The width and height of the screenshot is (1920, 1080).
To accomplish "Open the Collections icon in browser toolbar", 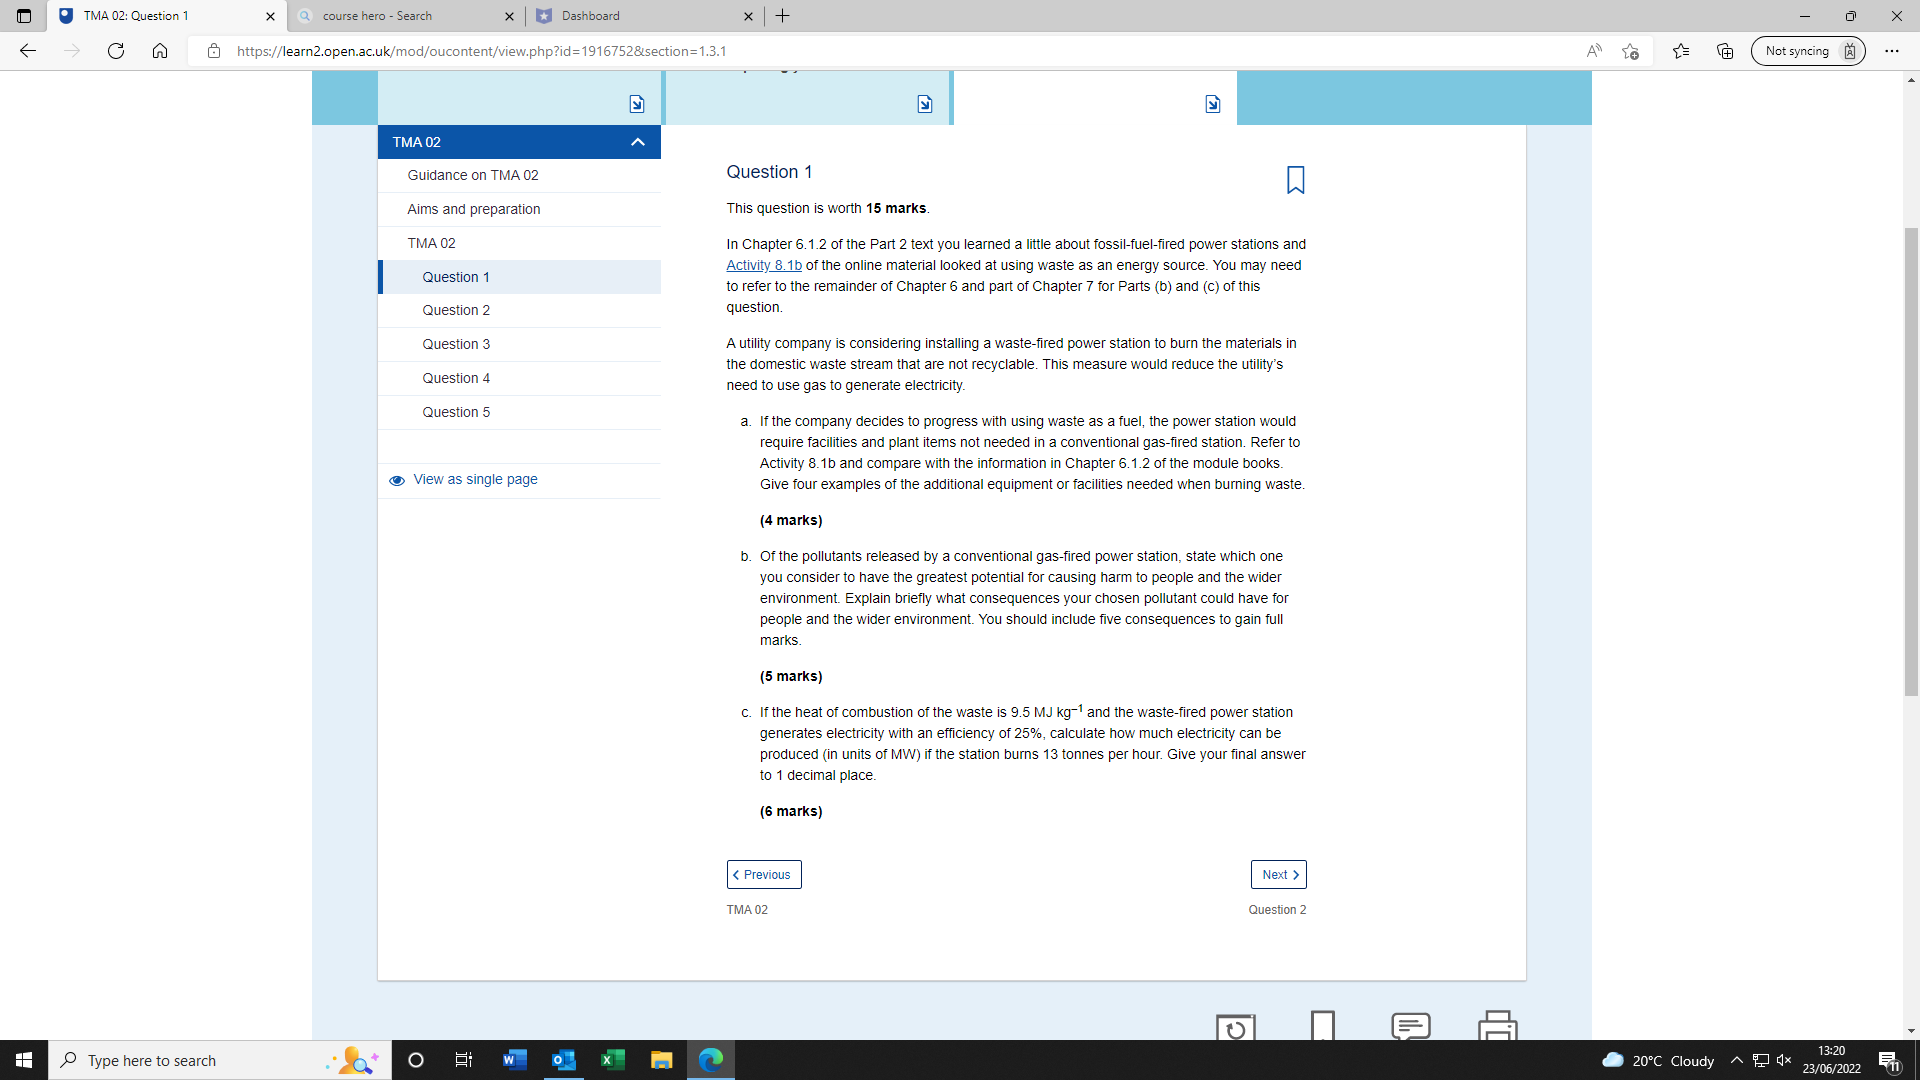I will [1725, 51].
